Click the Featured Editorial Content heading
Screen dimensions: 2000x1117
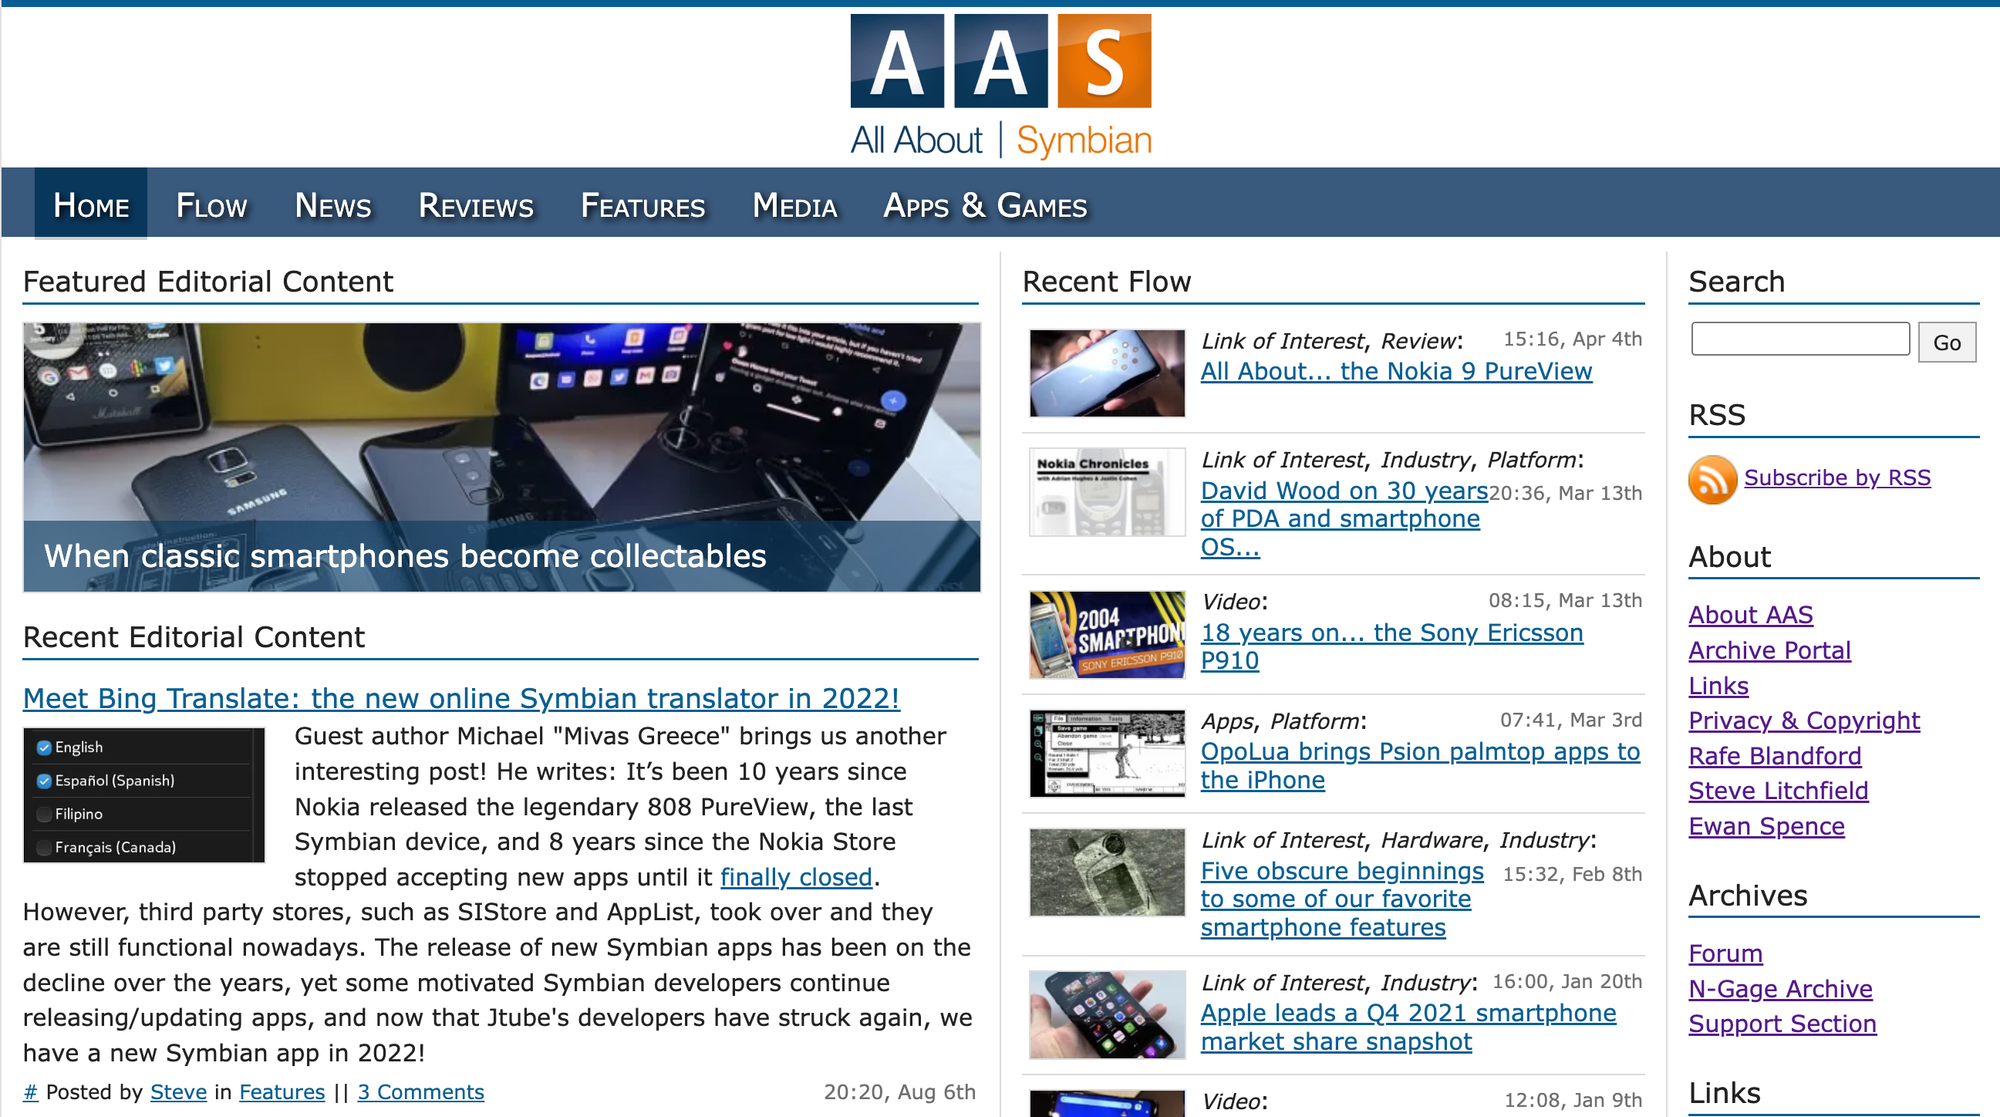pos(208,281)
